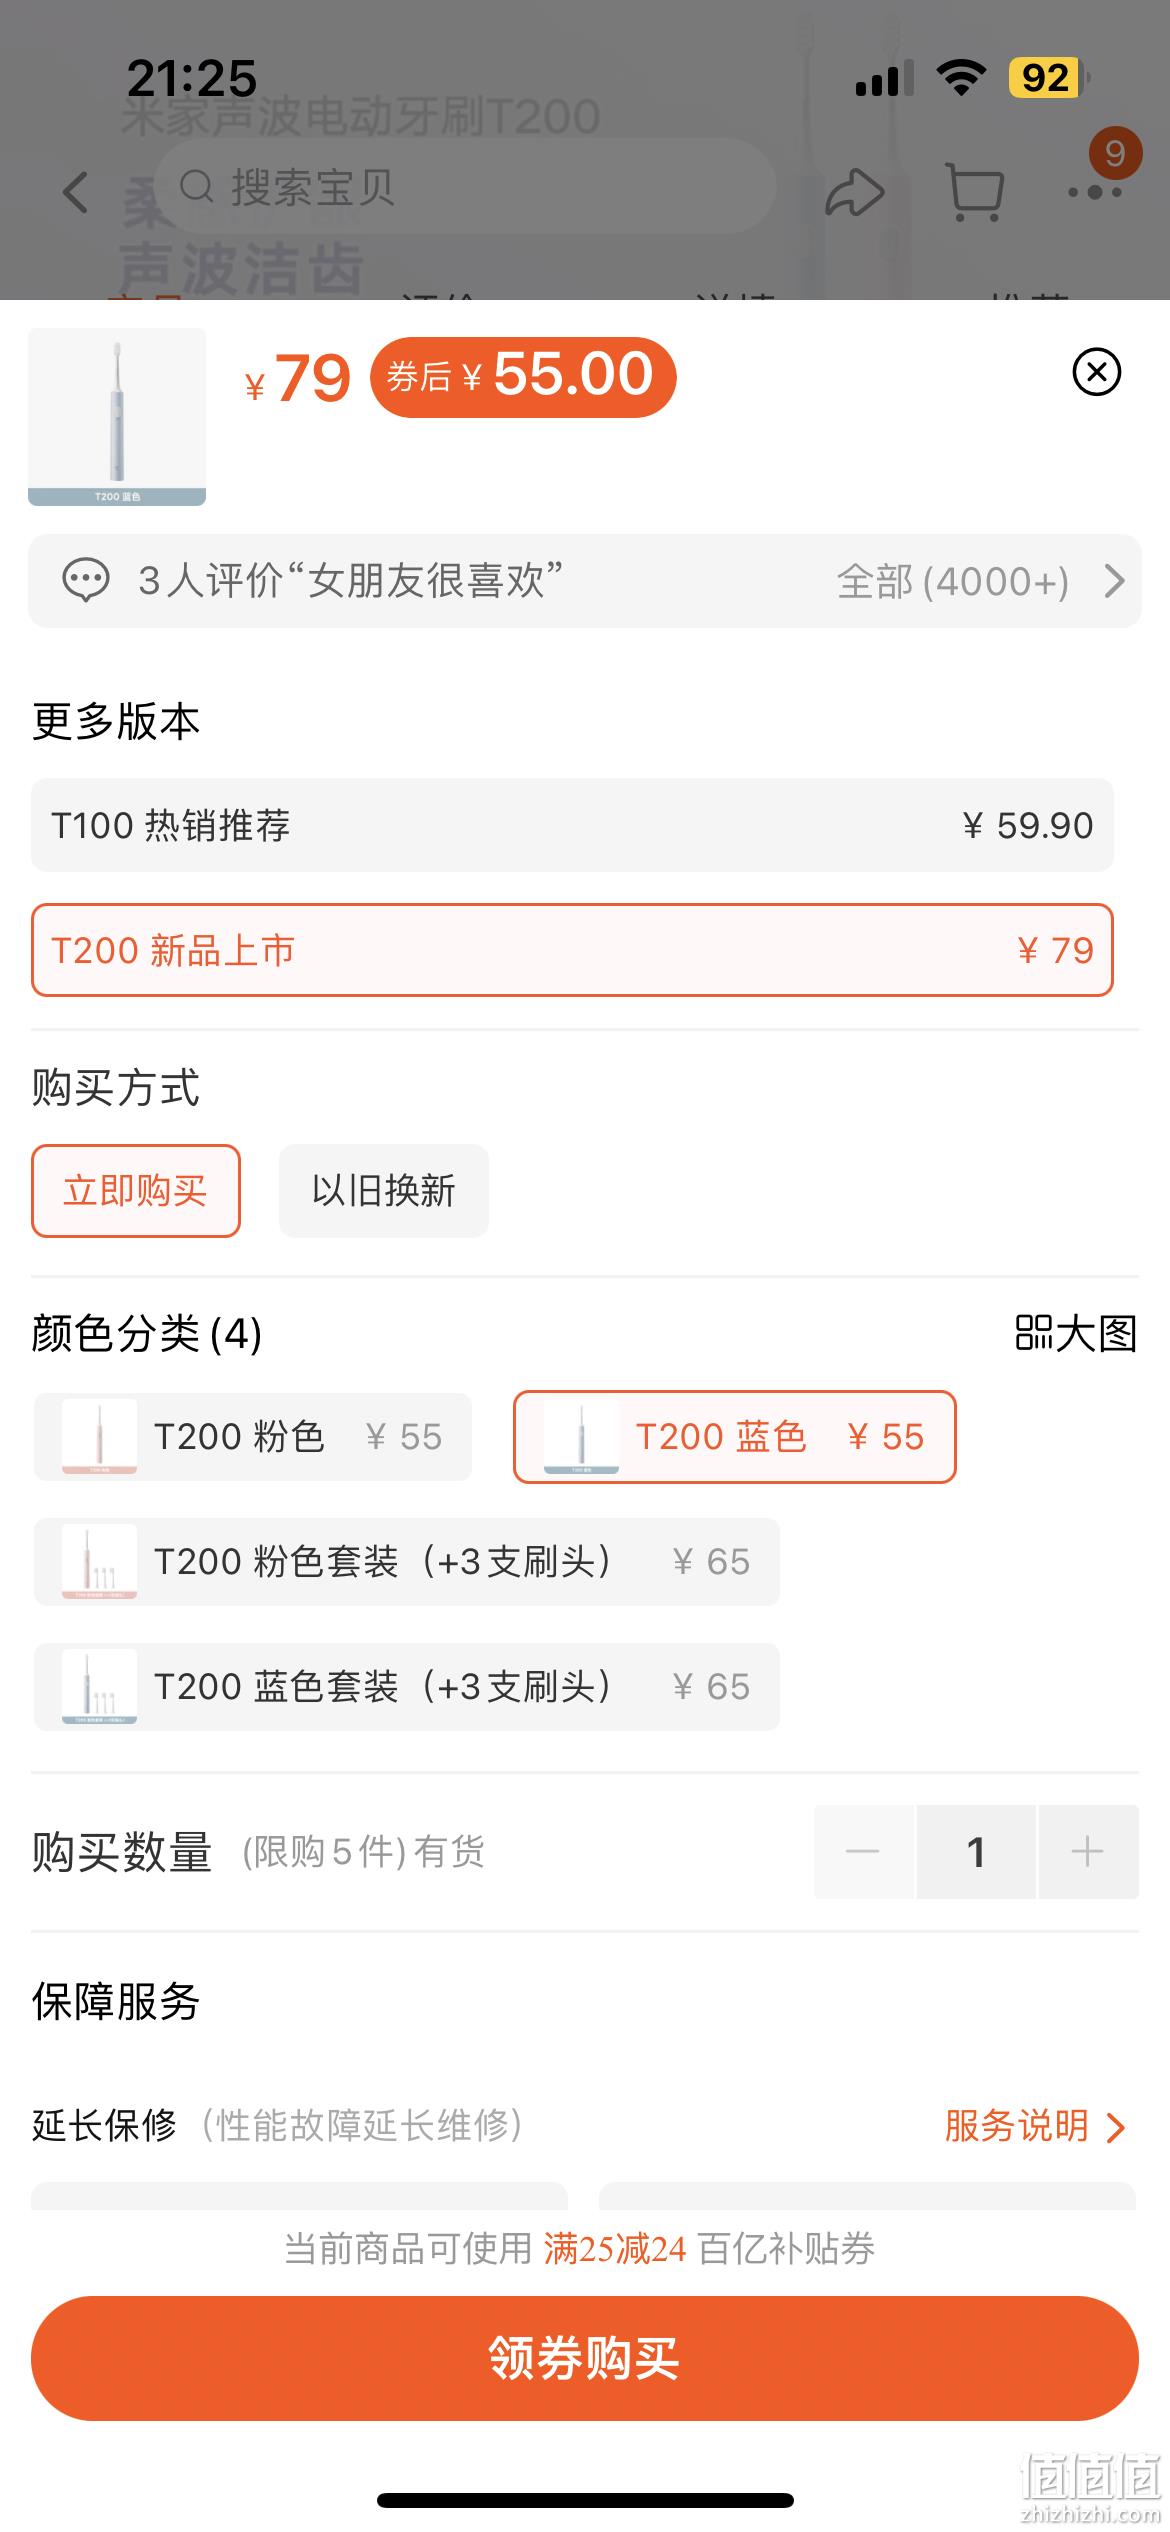The width and height of the screenshot is (1170, 2532).
Task: Close the product options sheet
Action: point(1097,372)
